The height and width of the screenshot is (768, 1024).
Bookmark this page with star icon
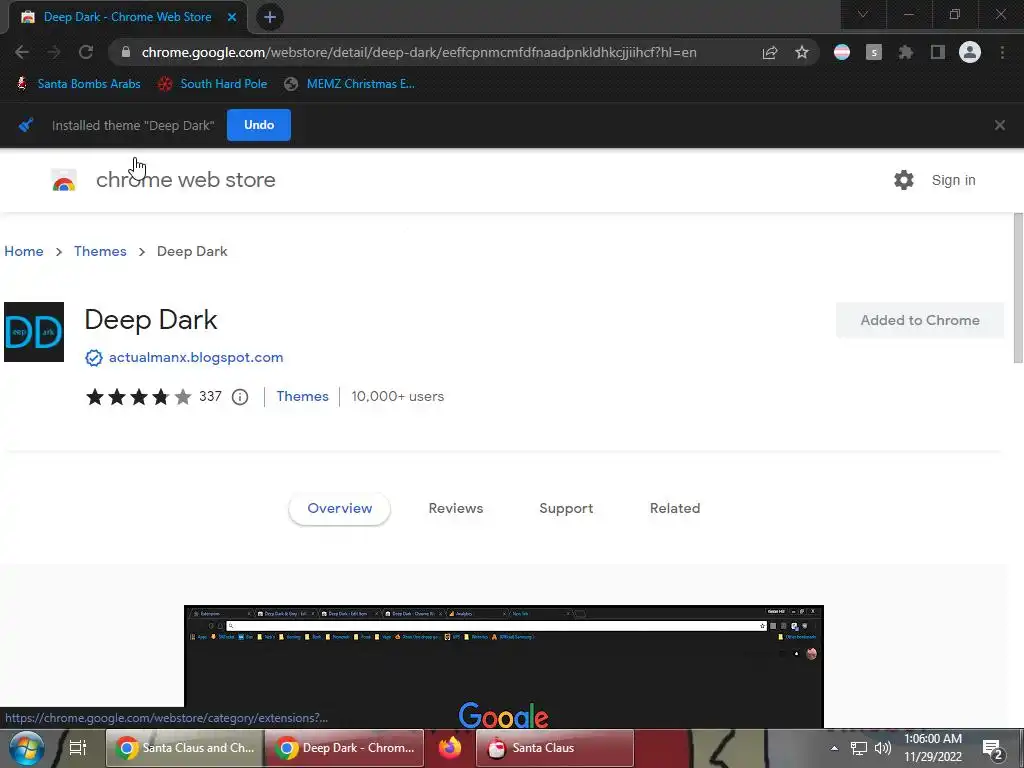pos(802,52)
